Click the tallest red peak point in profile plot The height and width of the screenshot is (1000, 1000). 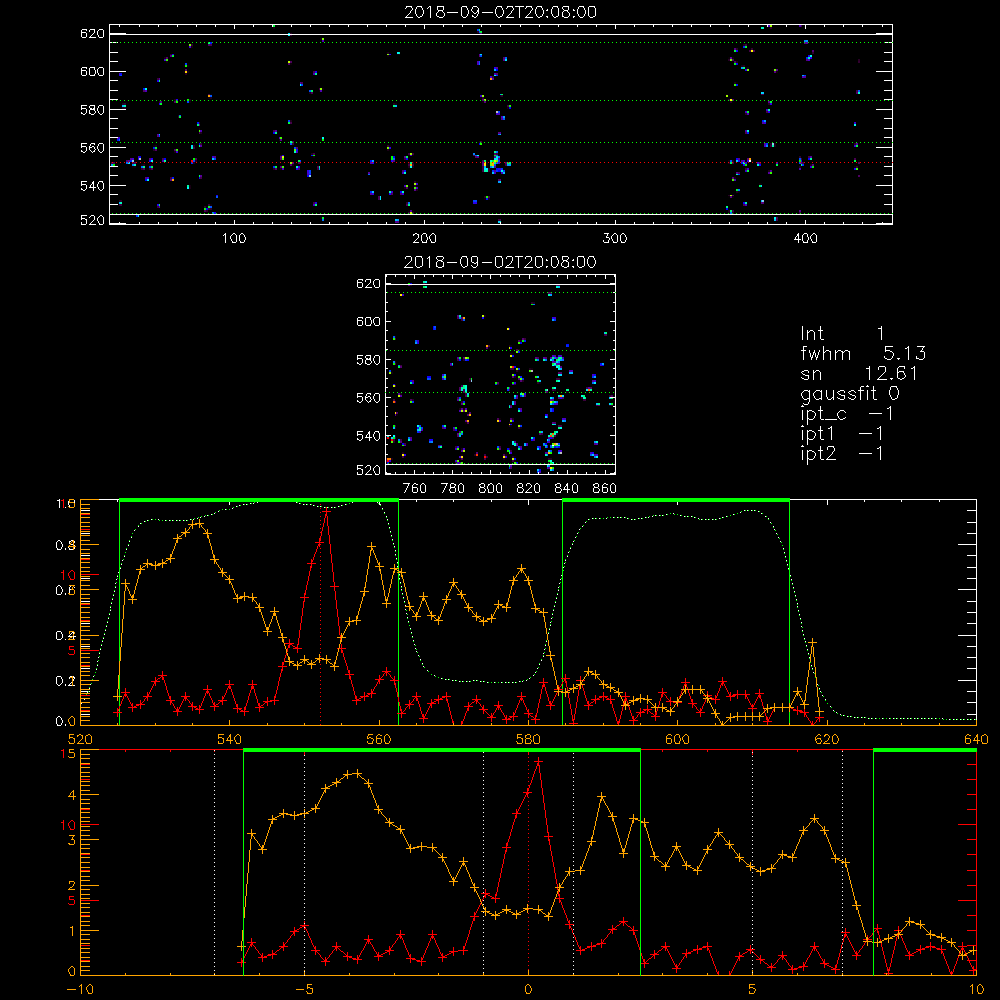click(327, 510)
